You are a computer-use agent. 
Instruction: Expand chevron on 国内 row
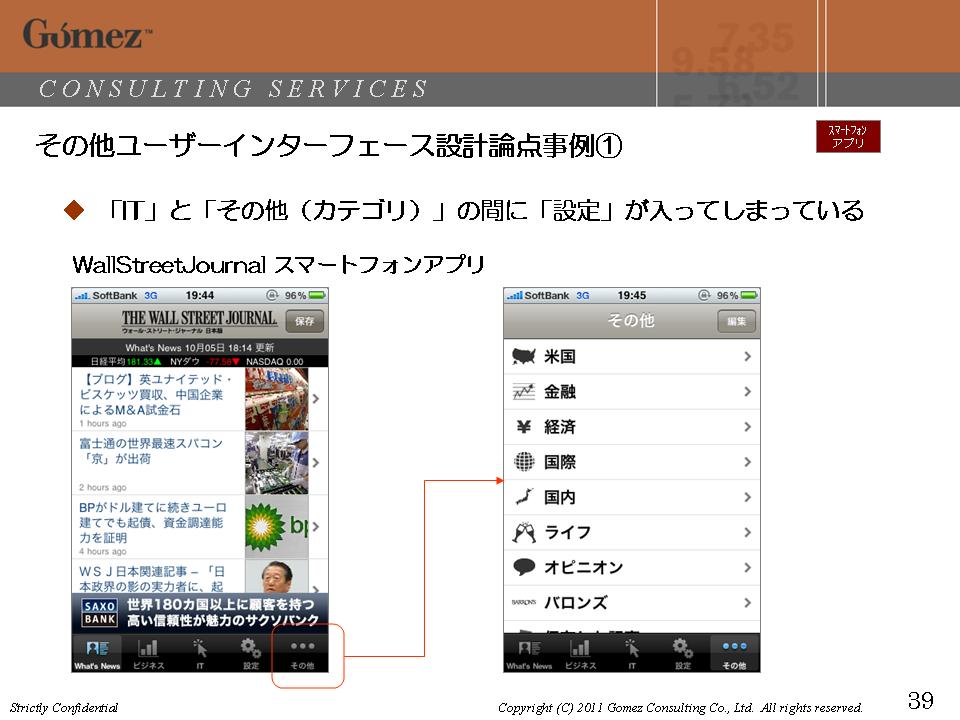pos(748,497)
